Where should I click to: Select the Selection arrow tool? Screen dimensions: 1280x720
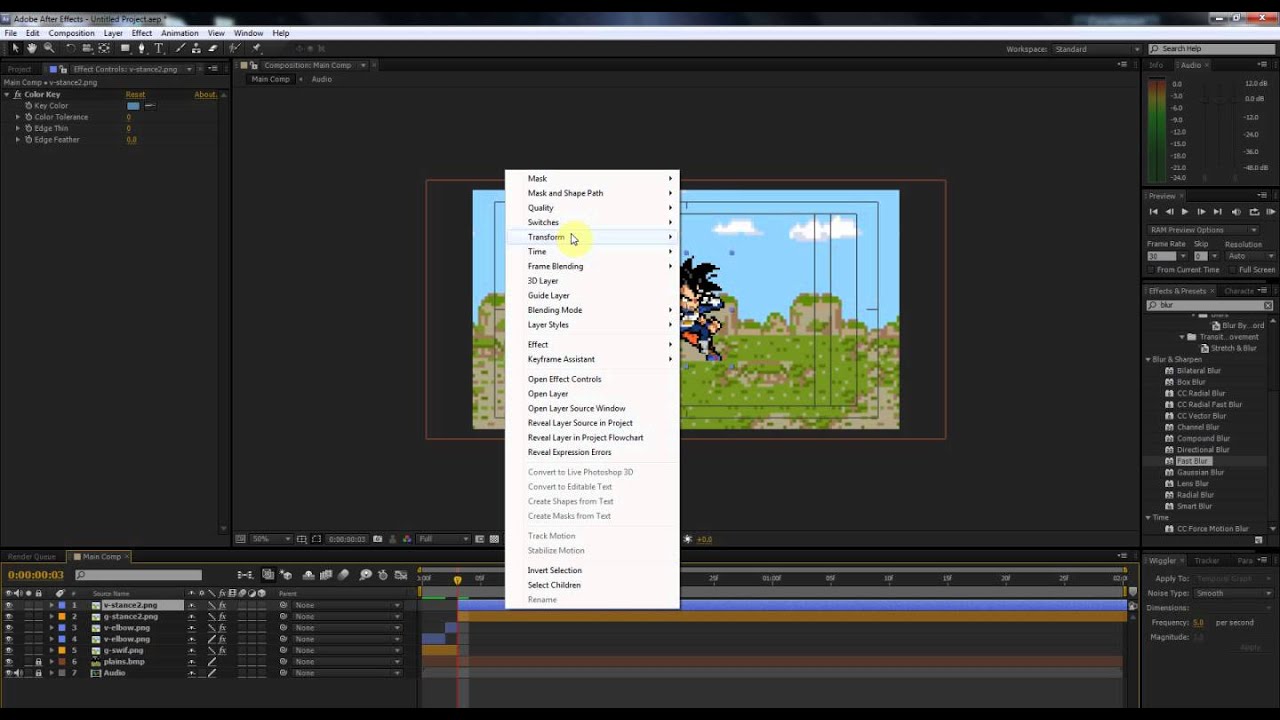(15, 48)
